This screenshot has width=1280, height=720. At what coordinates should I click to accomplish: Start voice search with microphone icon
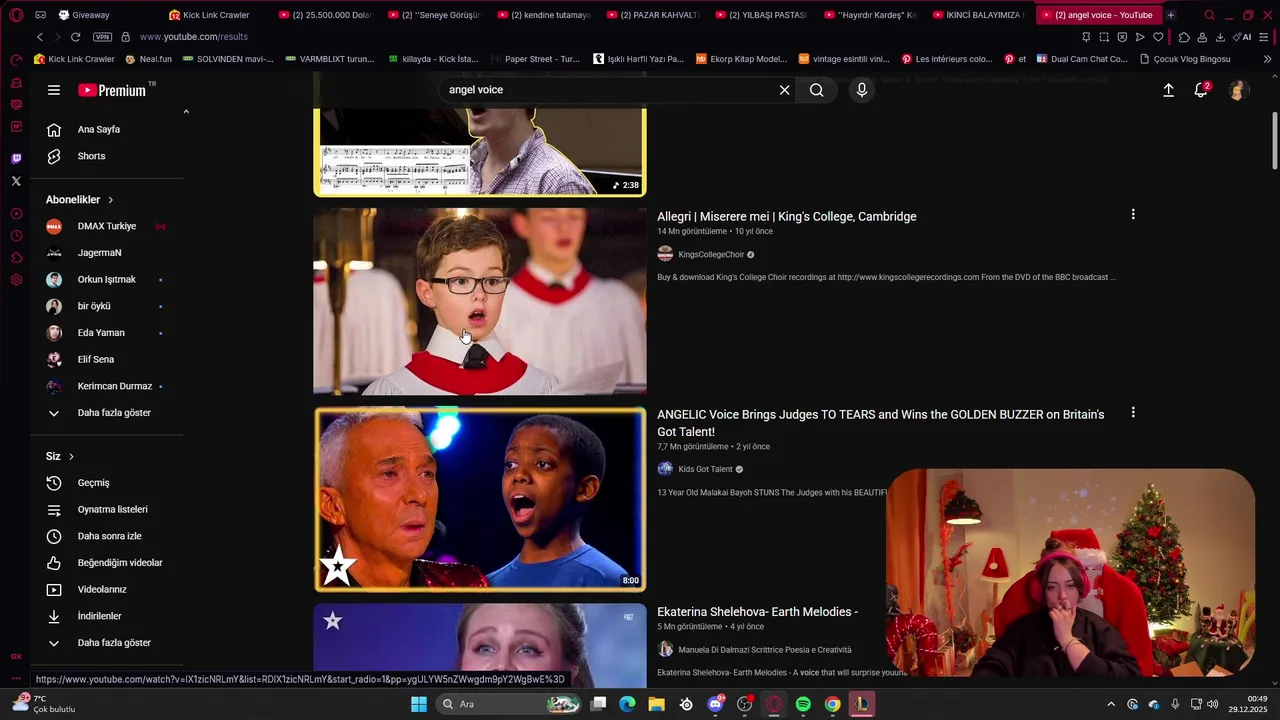click(x=862, y=90)
